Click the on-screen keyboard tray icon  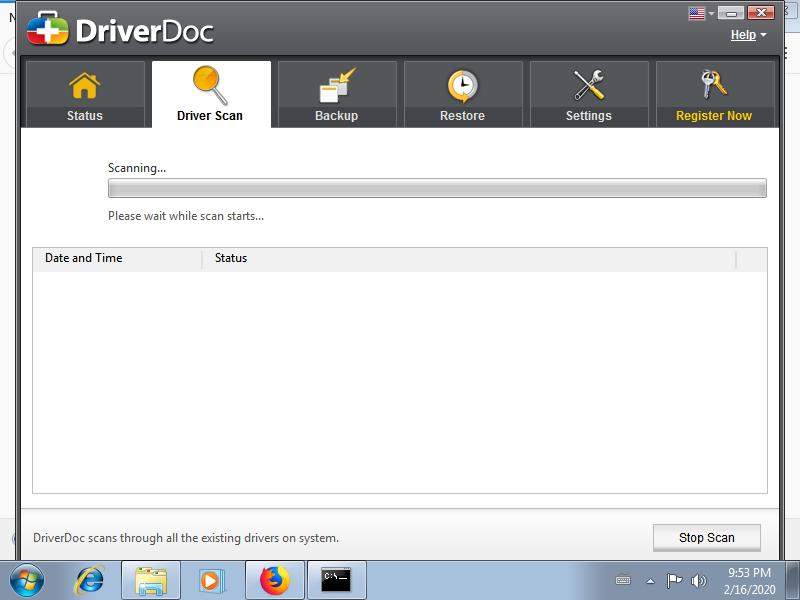[623, 581]
